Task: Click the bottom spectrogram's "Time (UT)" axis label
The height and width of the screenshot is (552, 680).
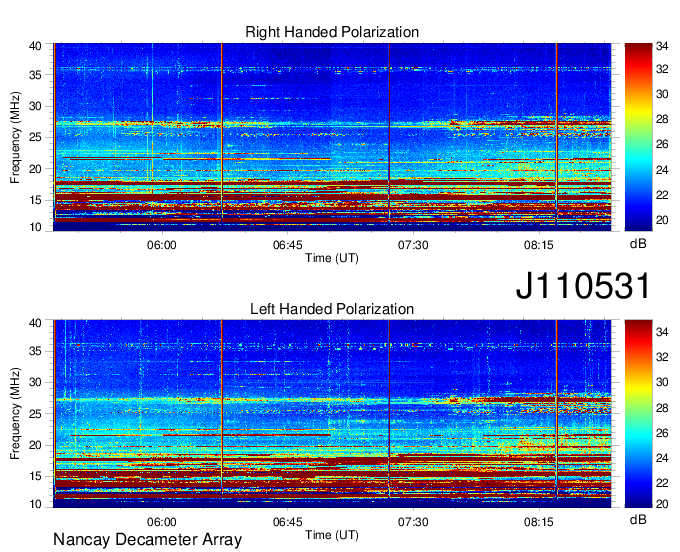Action: [332, 535]
